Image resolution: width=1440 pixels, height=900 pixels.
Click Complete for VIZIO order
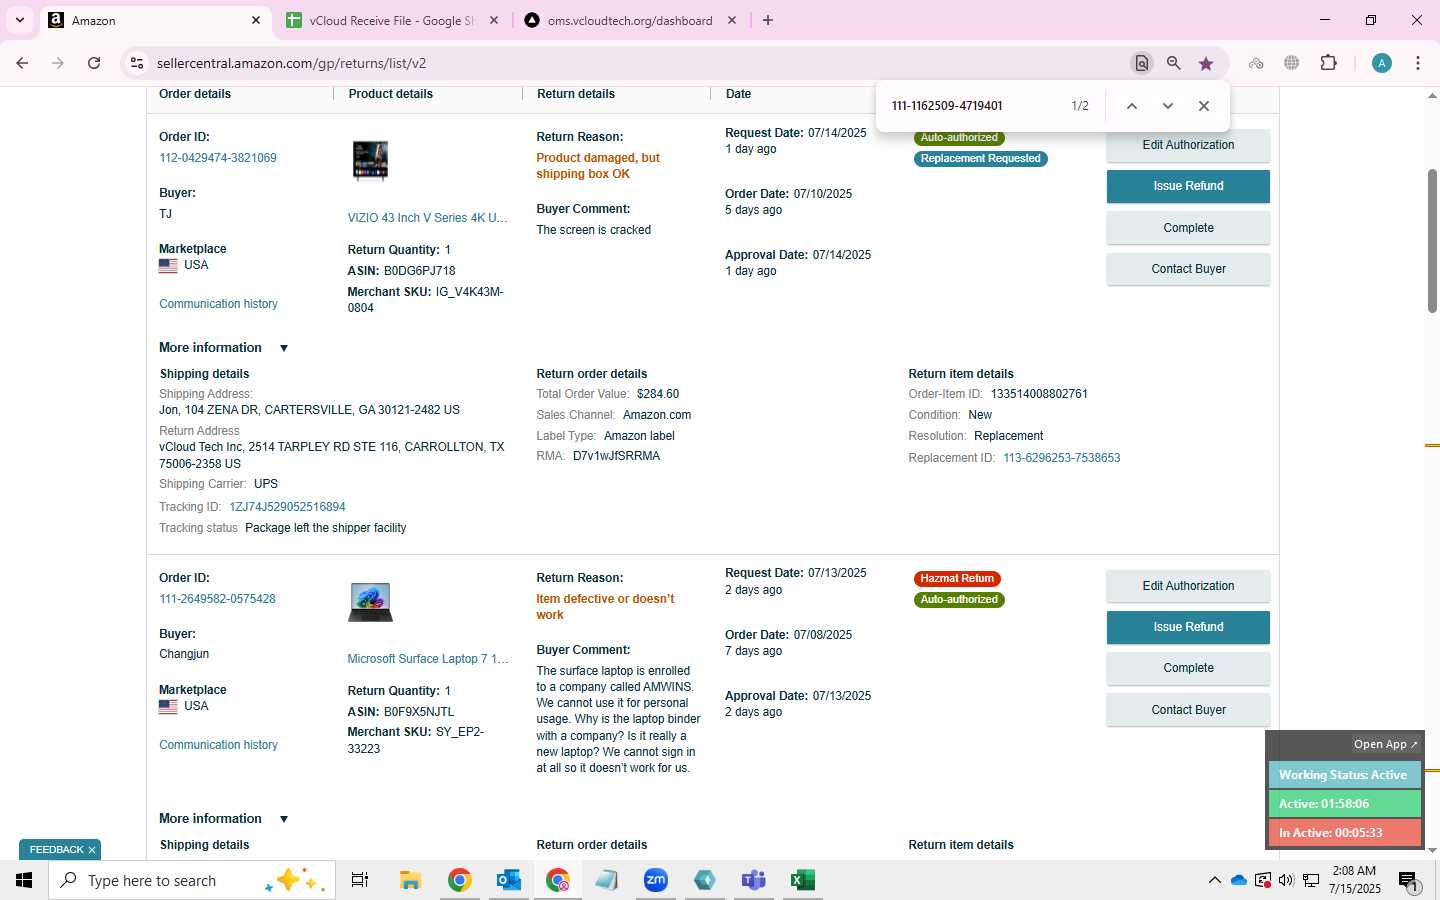pyautogui.click(x=1188, y=228)
